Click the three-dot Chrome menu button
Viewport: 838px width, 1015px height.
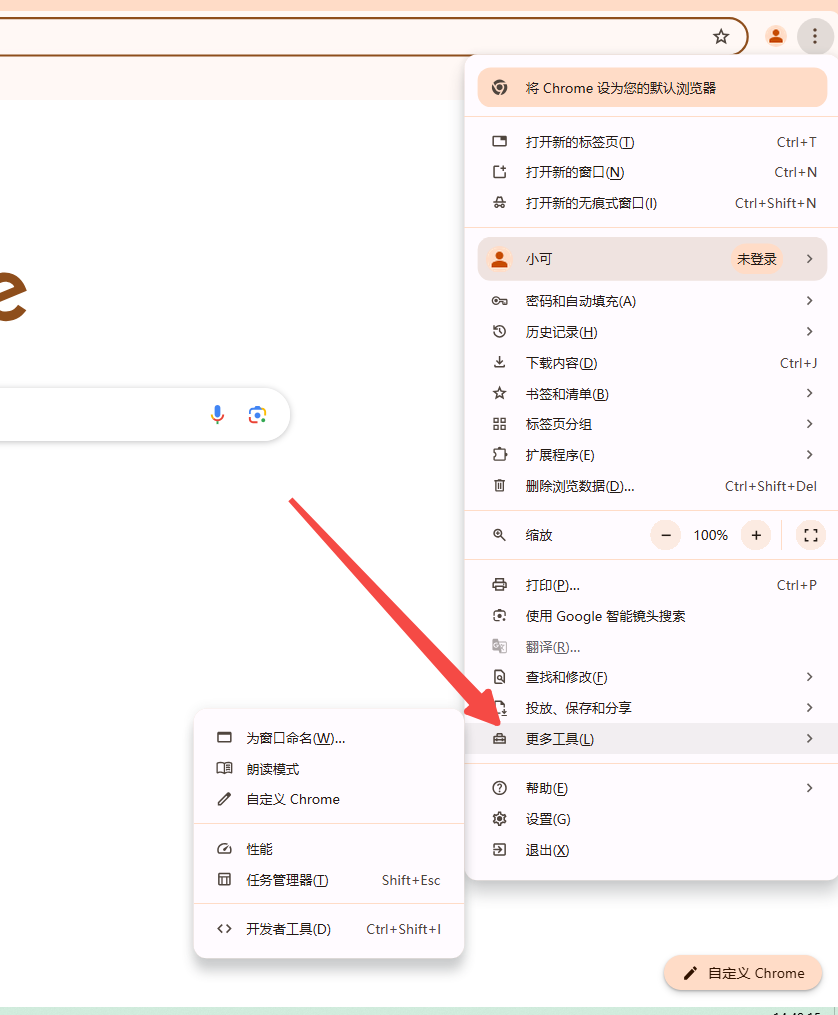(x=815, y=36)
